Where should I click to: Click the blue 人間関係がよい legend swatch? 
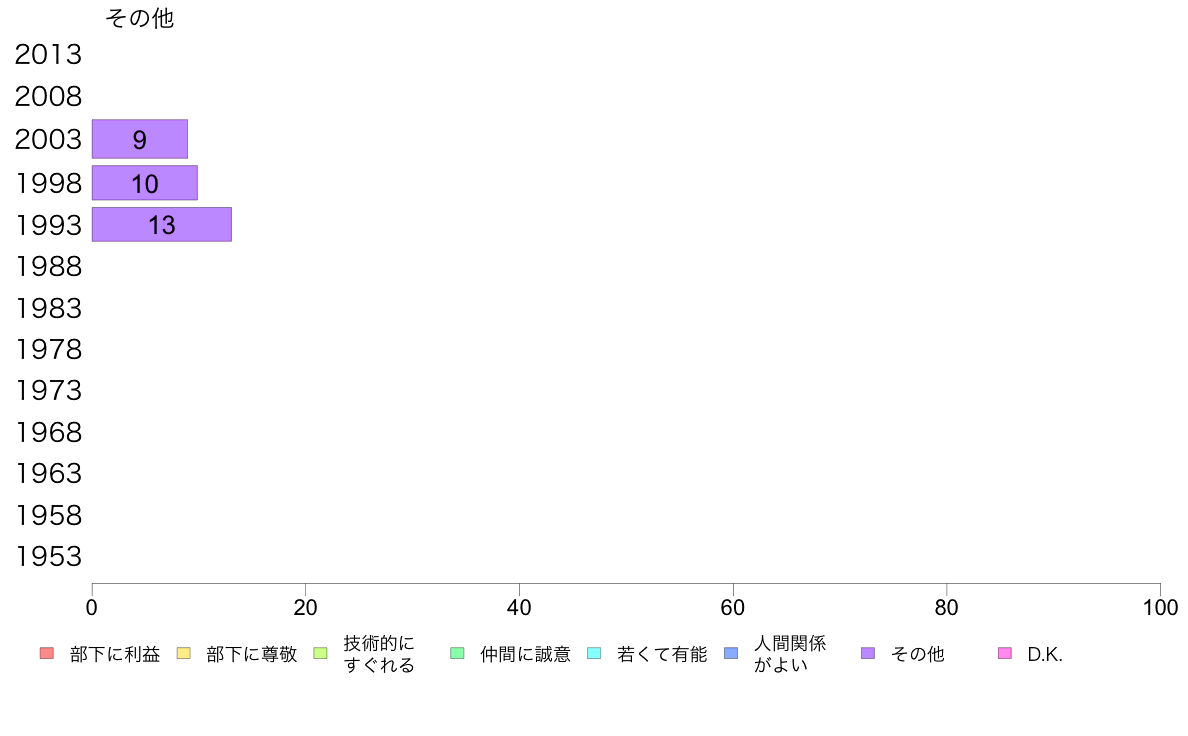tap(731, 653)
